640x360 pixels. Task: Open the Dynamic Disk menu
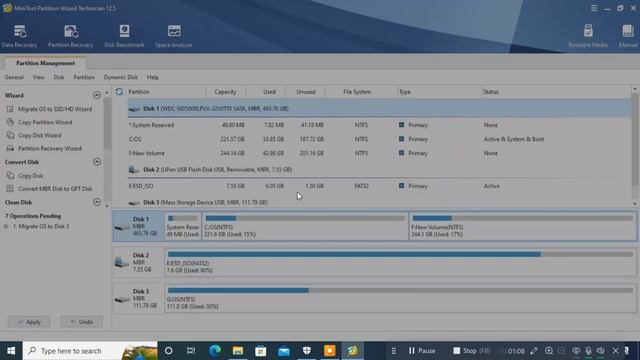click(120, 77)
